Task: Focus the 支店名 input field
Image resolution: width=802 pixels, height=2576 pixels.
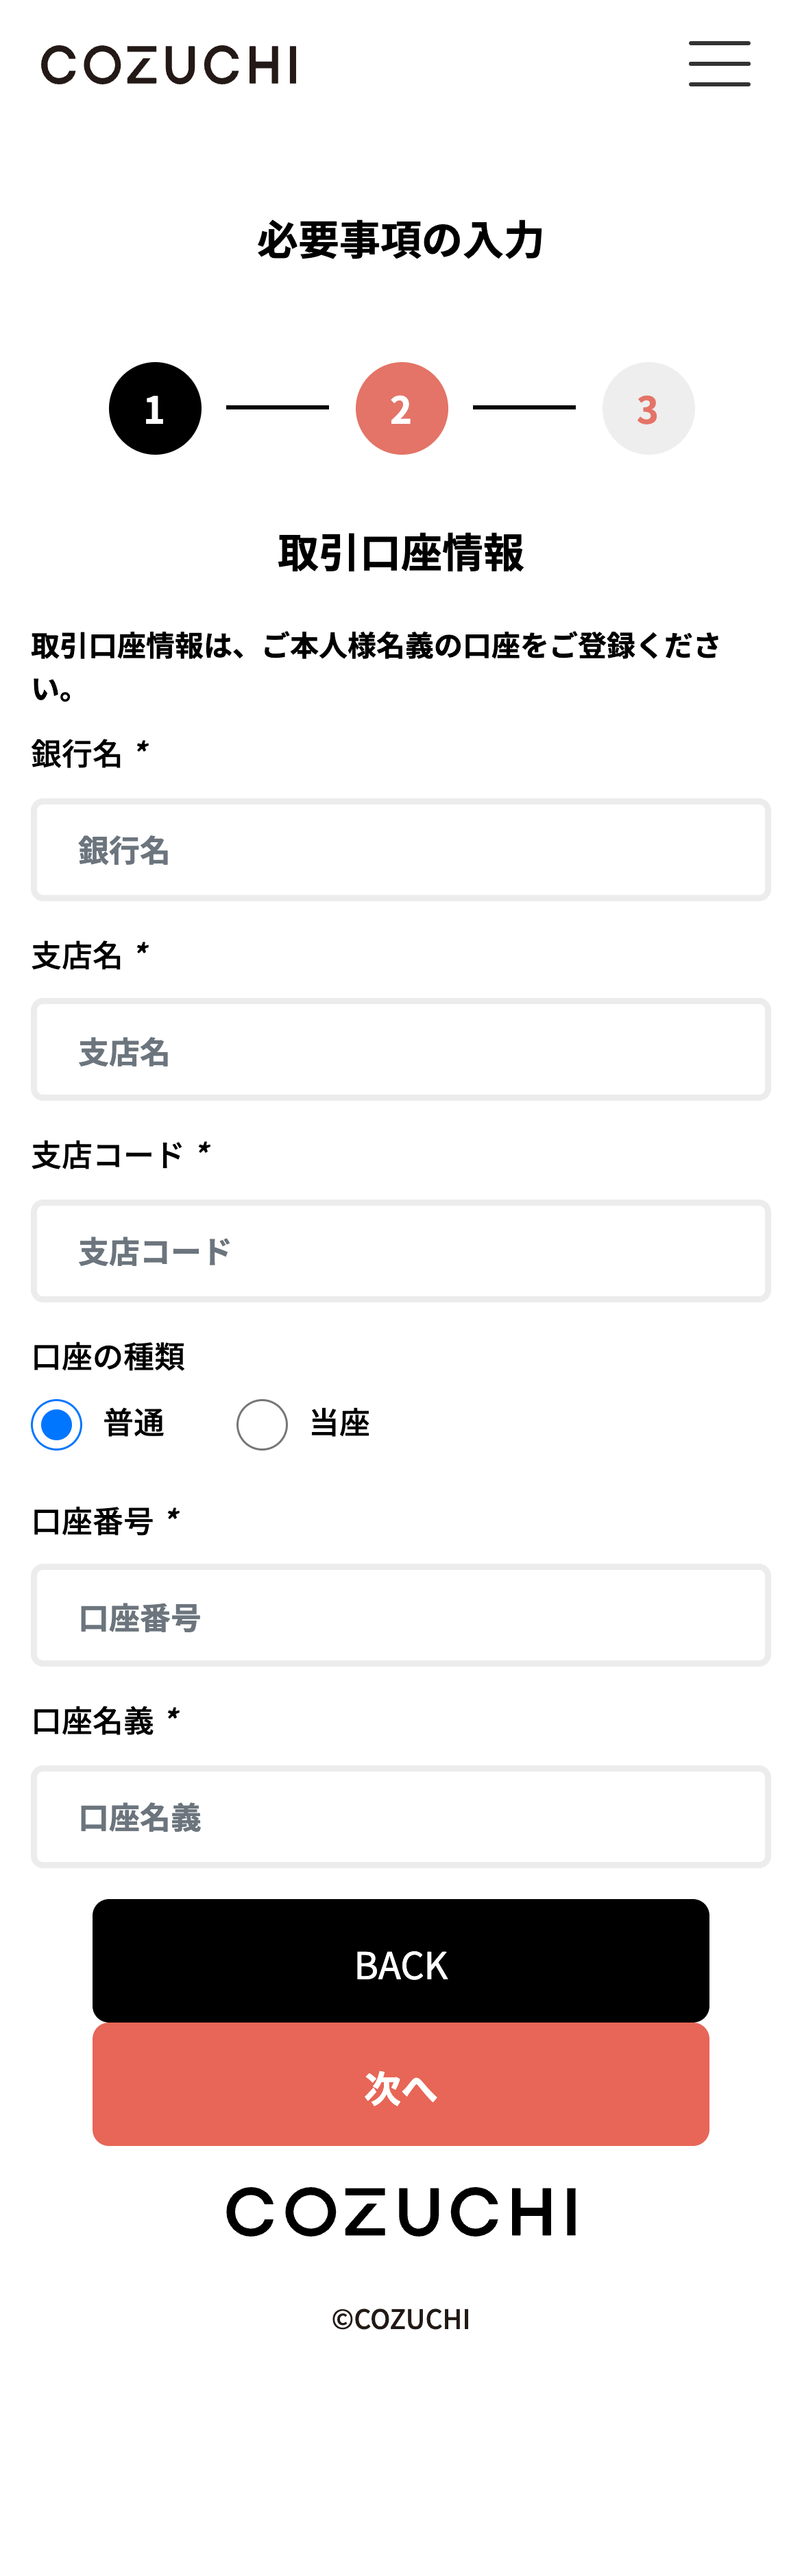Action: 401,1050
